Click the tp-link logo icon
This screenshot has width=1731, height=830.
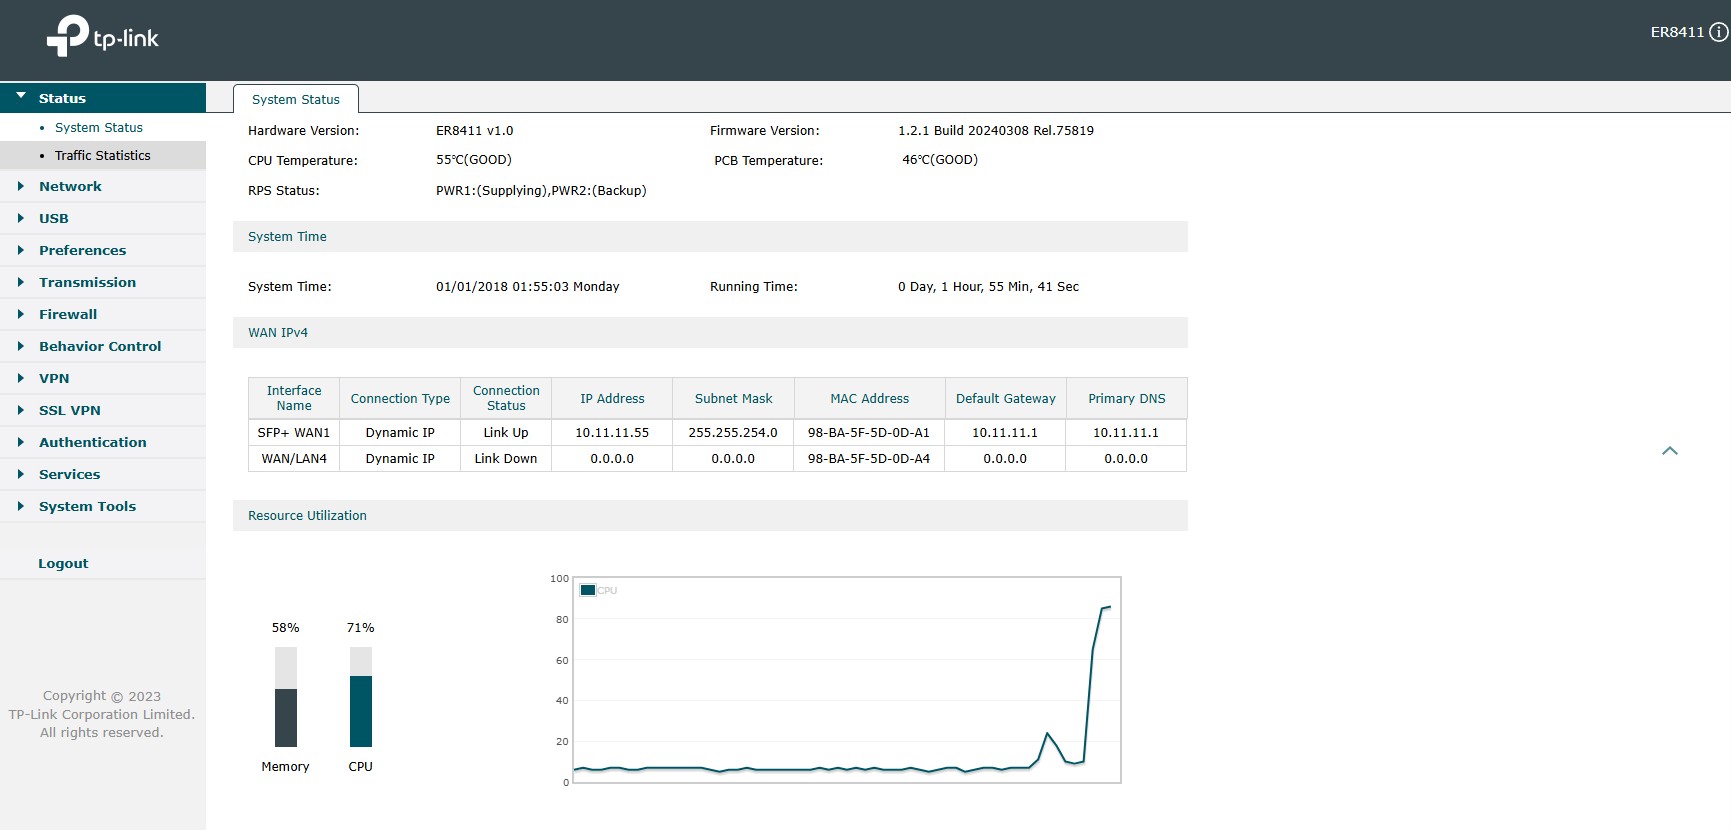[68, 36]
